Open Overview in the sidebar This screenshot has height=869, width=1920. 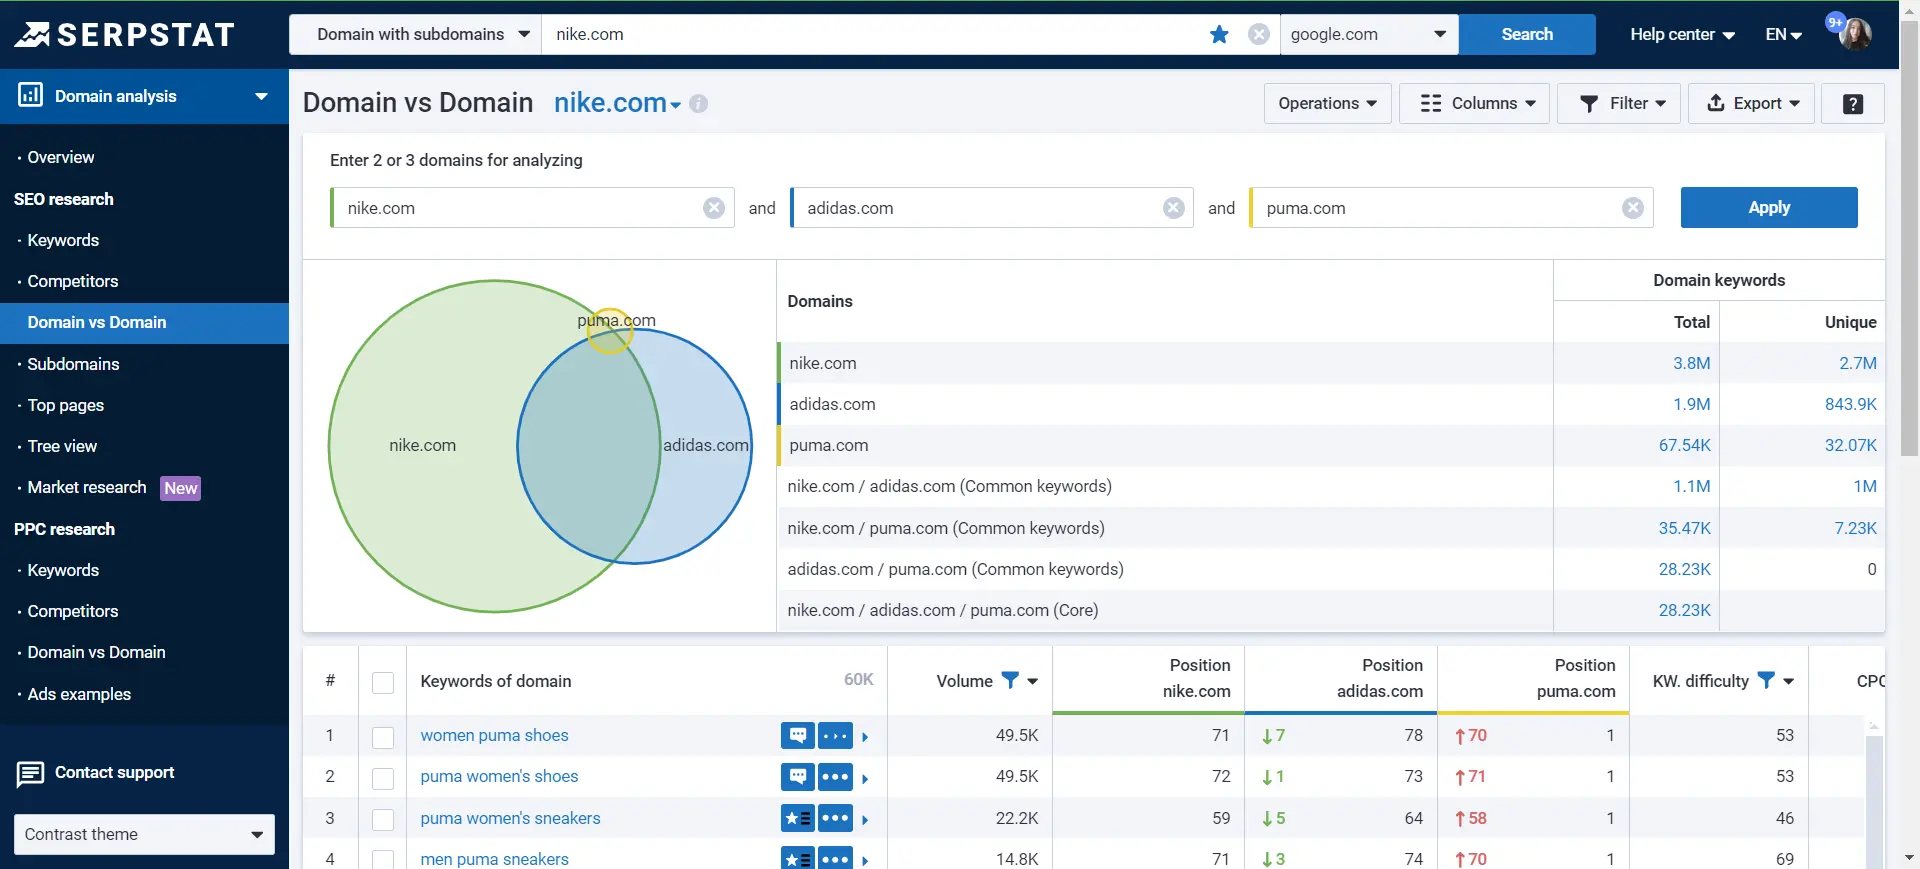click(x=60, y=157)
